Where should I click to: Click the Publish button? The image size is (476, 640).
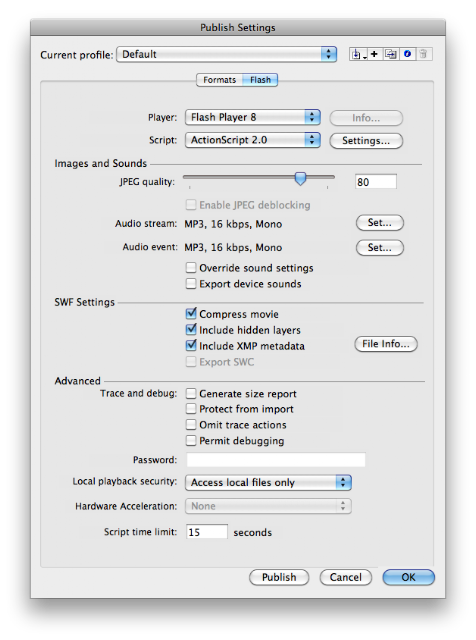tap(279, 578)
